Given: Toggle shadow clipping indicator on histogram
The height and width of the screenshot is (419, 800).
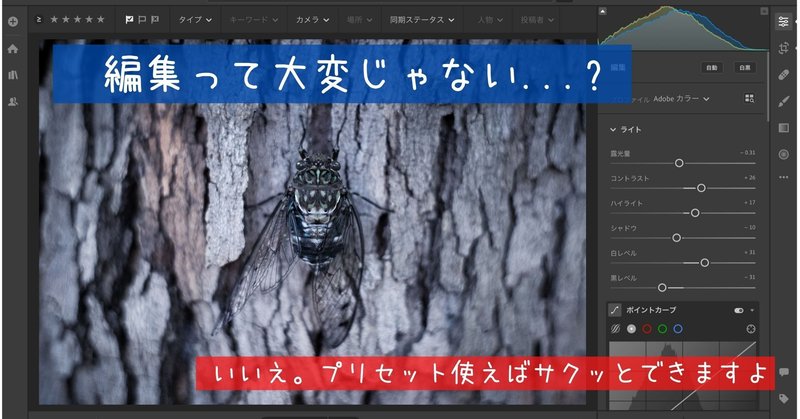Looking at the screenshot, I should click(x=603, y=11).
